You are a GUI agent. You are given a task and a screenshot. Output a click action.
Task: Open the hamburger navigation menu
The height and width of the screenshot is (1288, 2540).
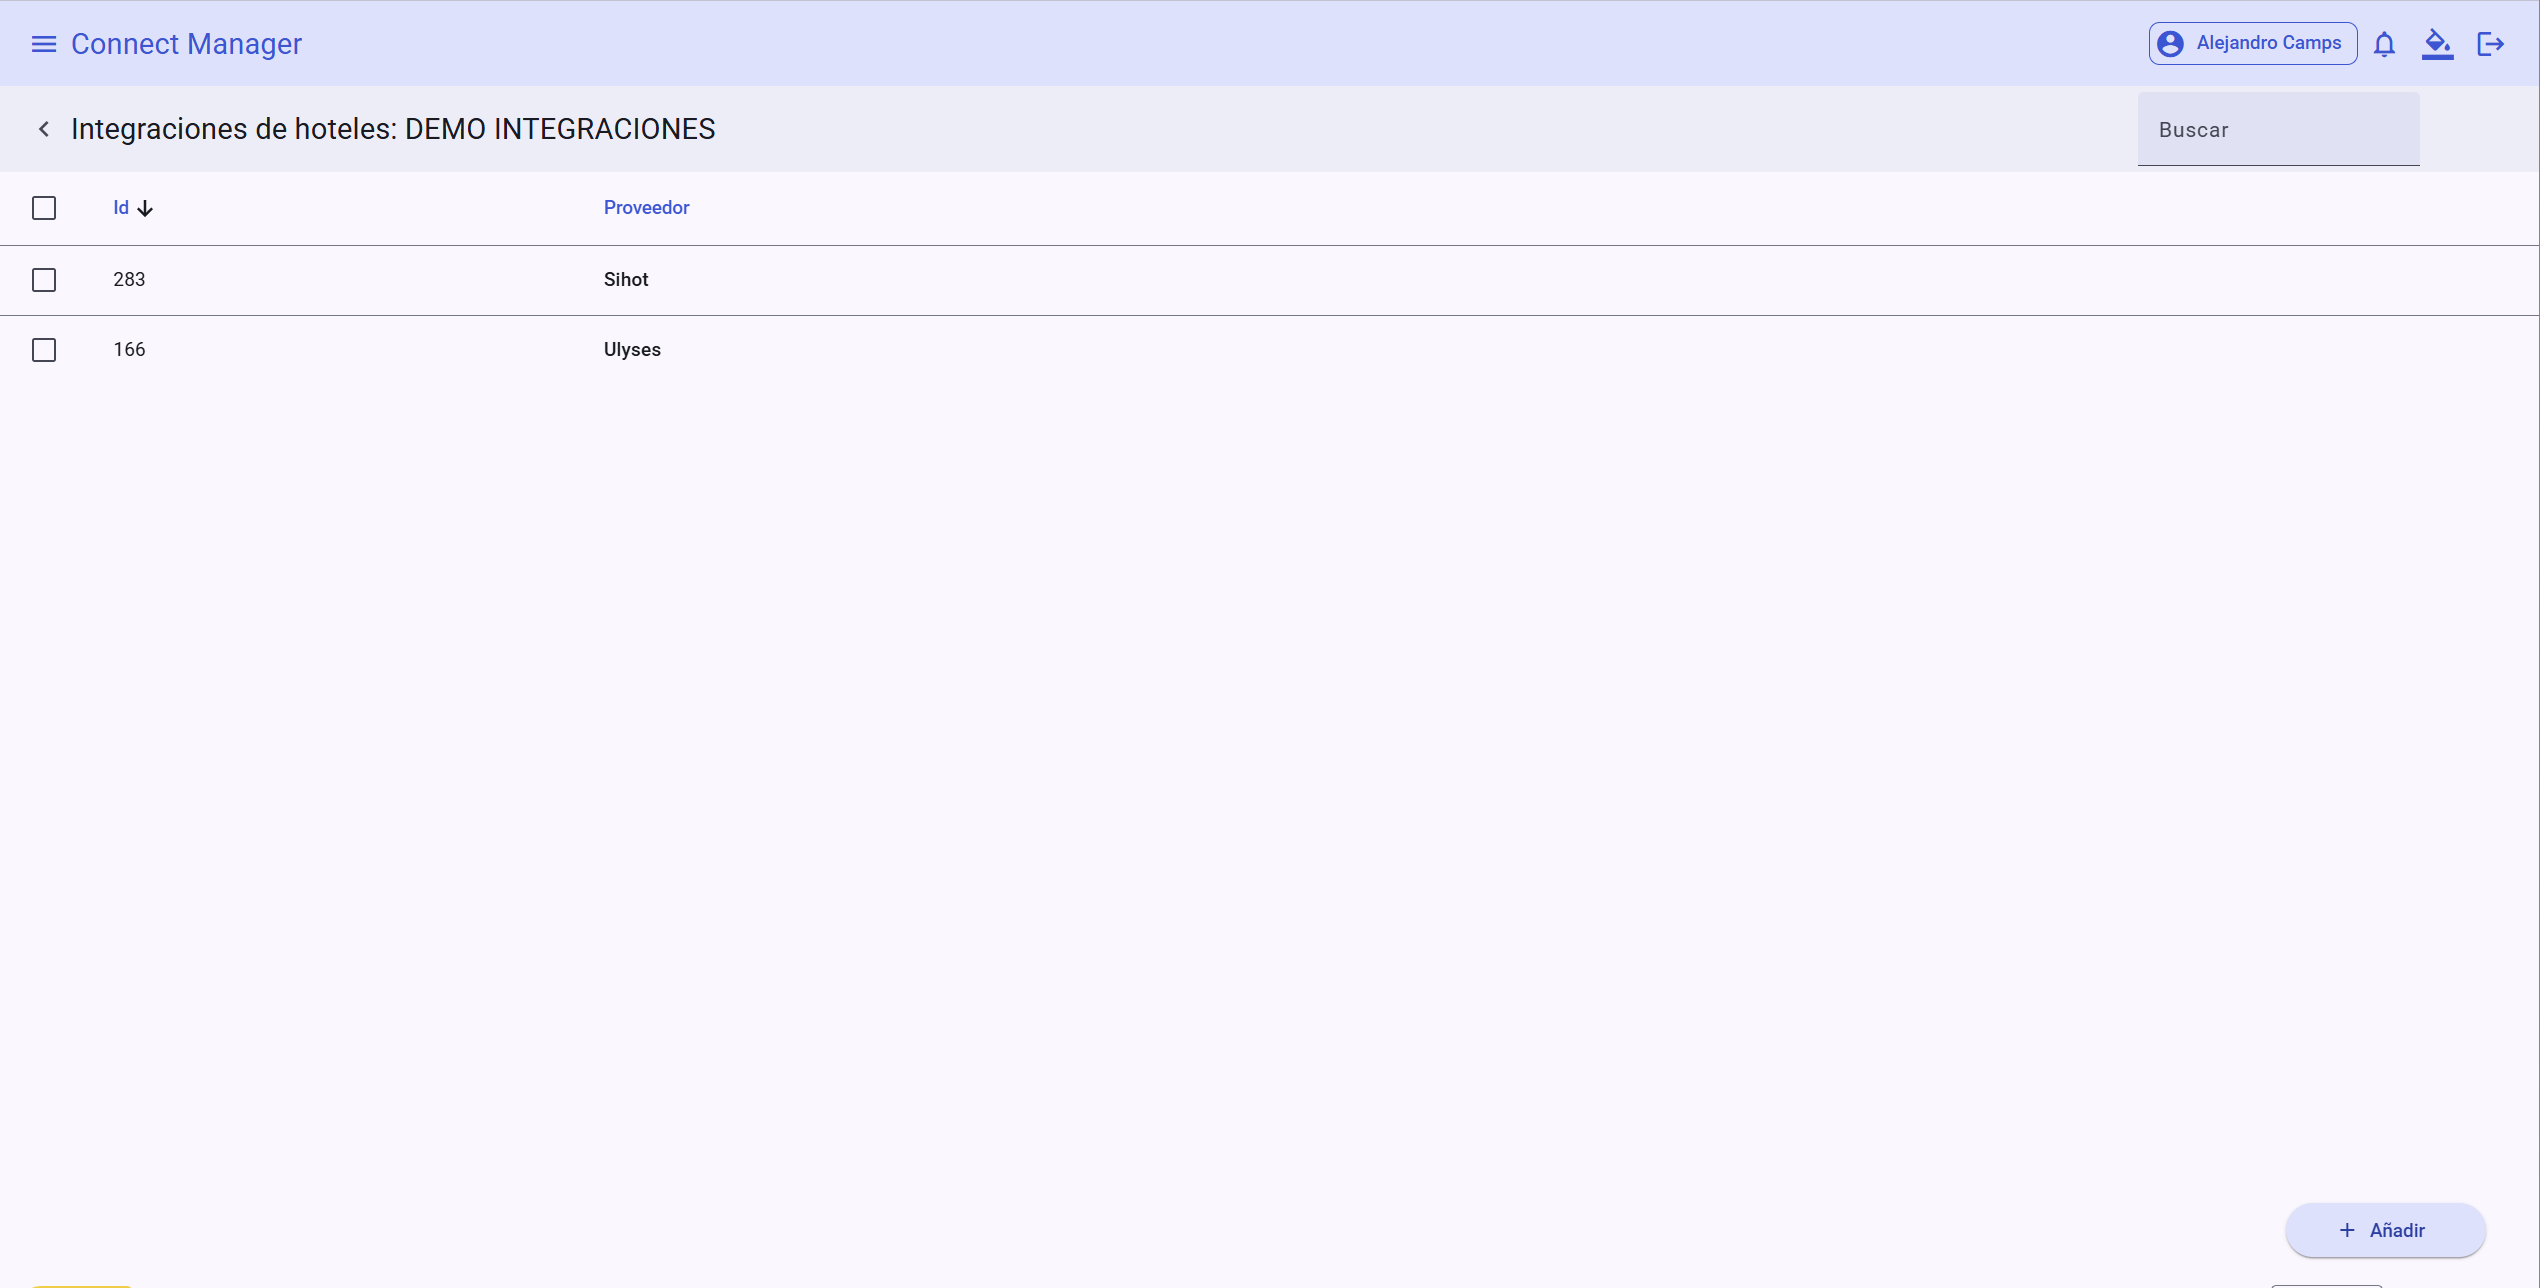tap(43, 44)
